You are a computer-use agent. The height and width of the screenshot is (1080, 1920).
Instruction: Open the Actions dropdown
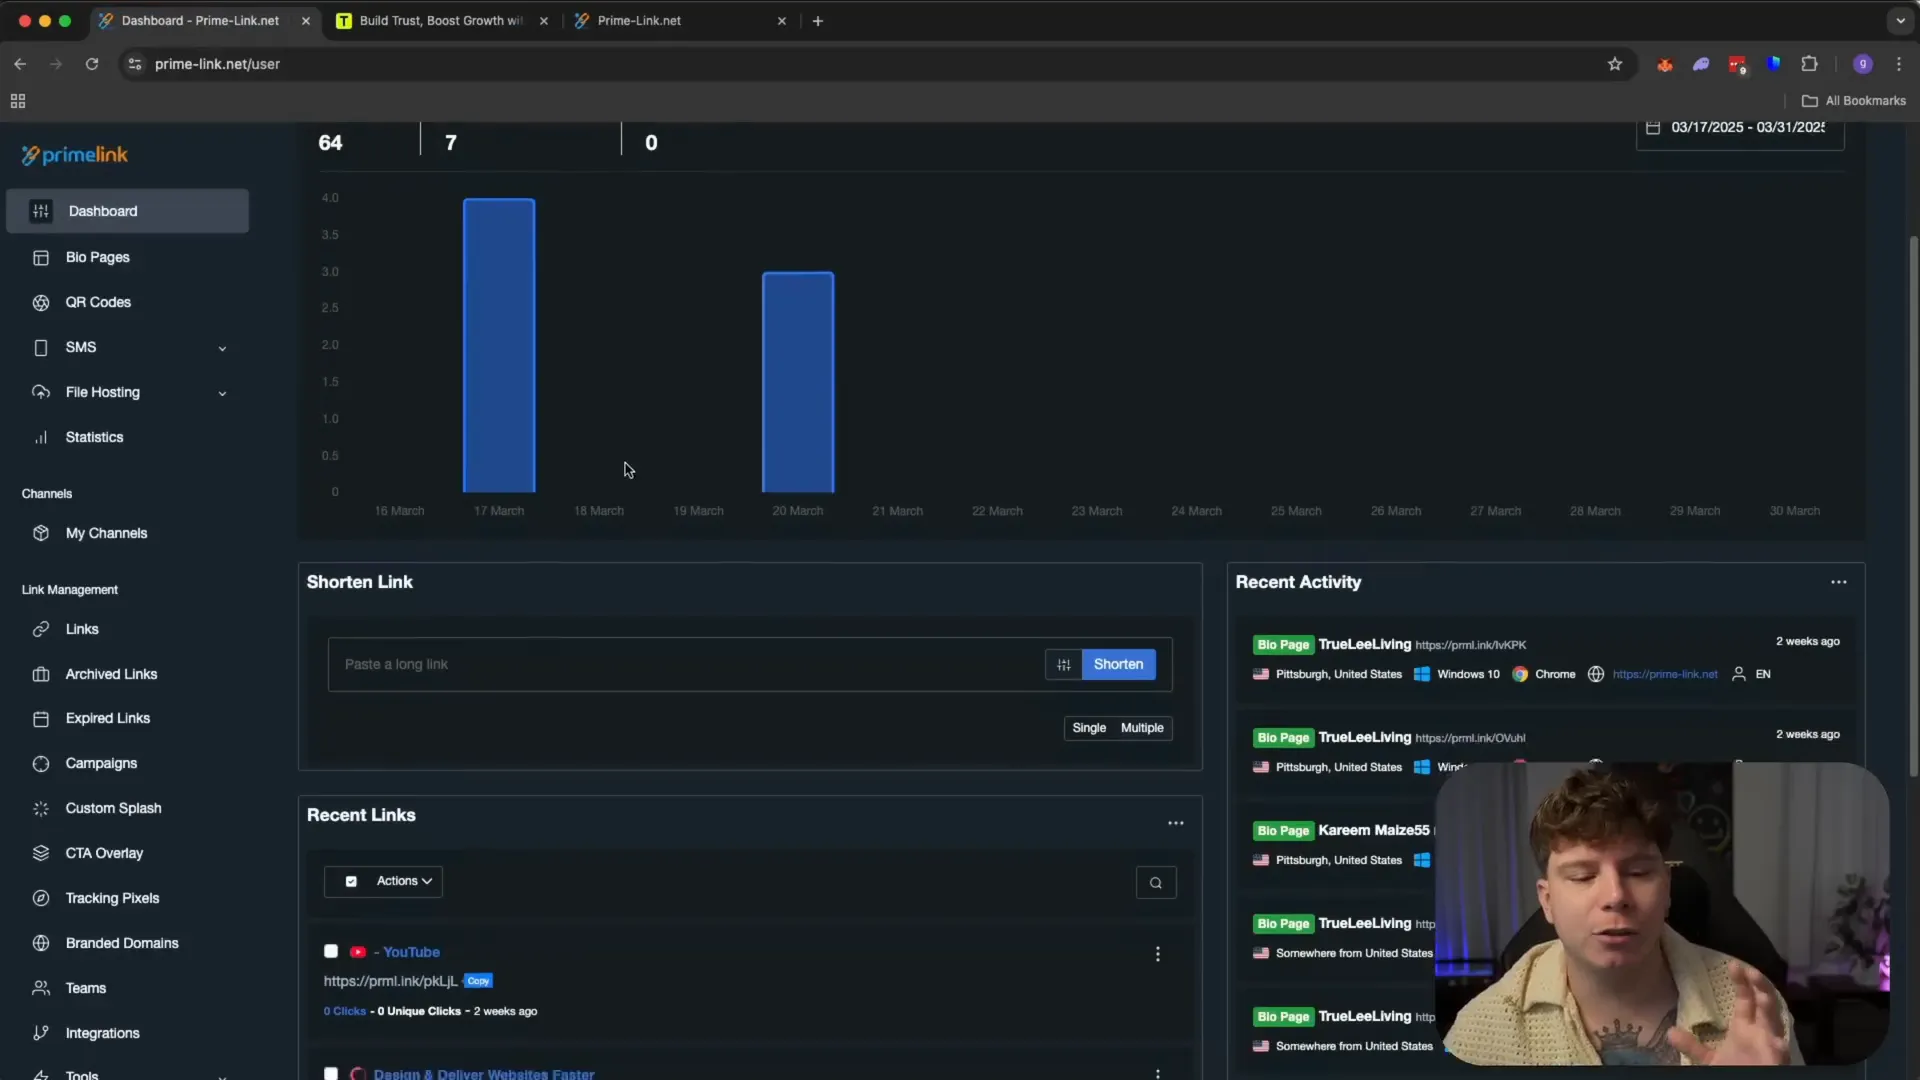(405, 882)
